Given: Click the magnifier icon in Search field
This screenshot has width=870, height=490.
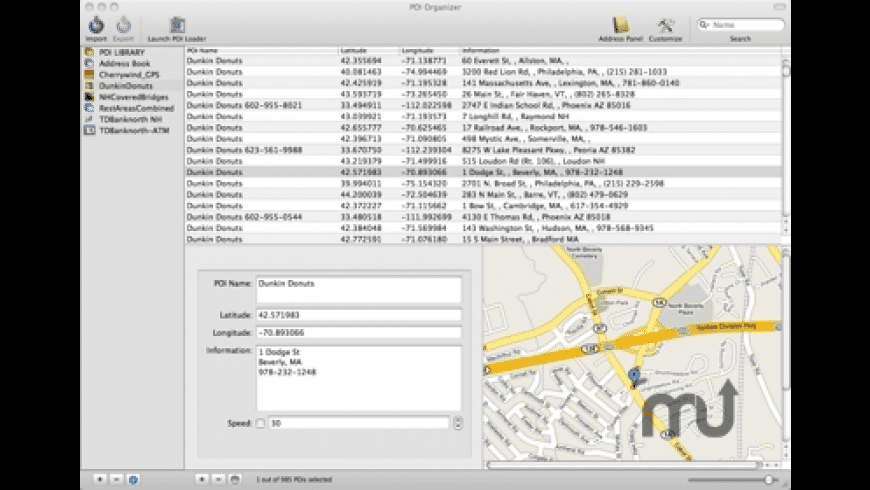Looking at the screenshot, I should pos(705,24).
